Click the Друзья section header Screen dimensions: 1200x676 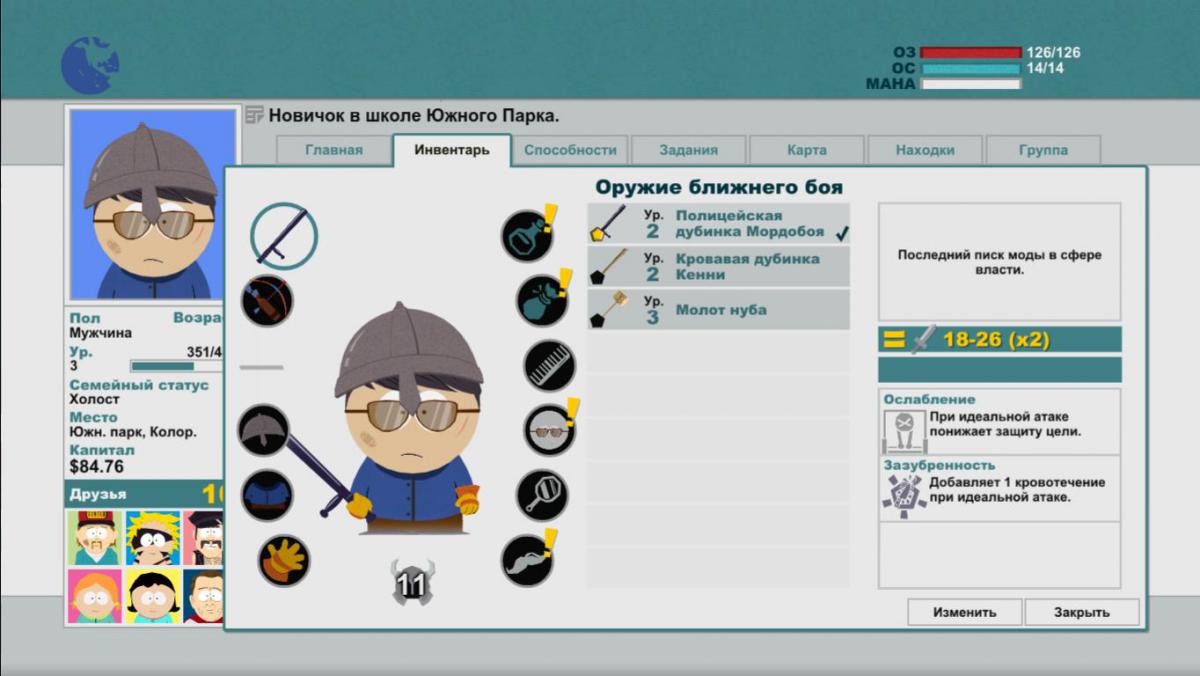click(145, 494)
